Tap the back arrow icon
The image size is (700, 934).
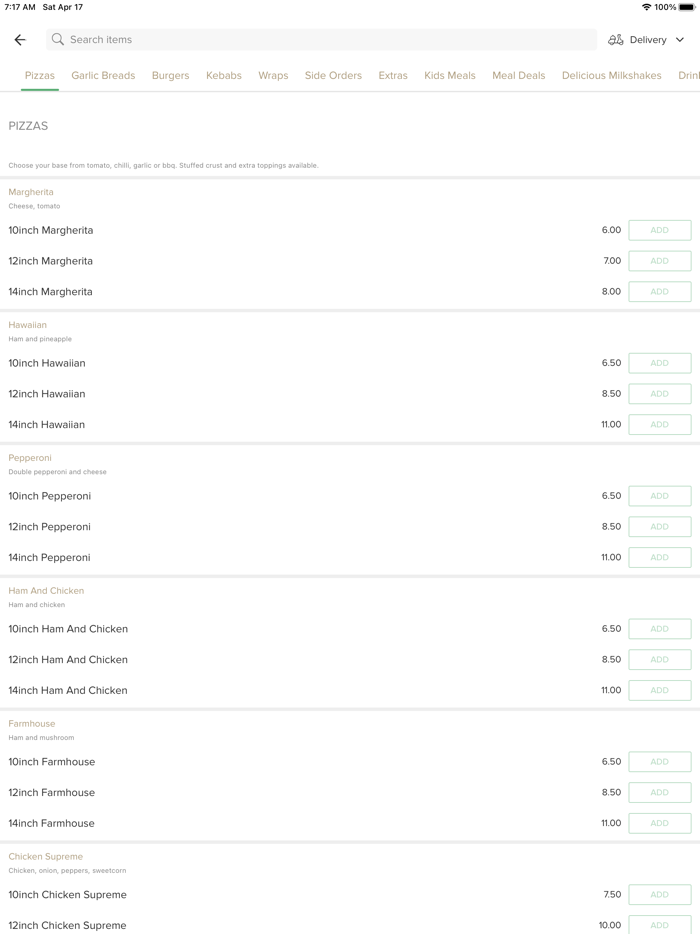tap(20, 40)
